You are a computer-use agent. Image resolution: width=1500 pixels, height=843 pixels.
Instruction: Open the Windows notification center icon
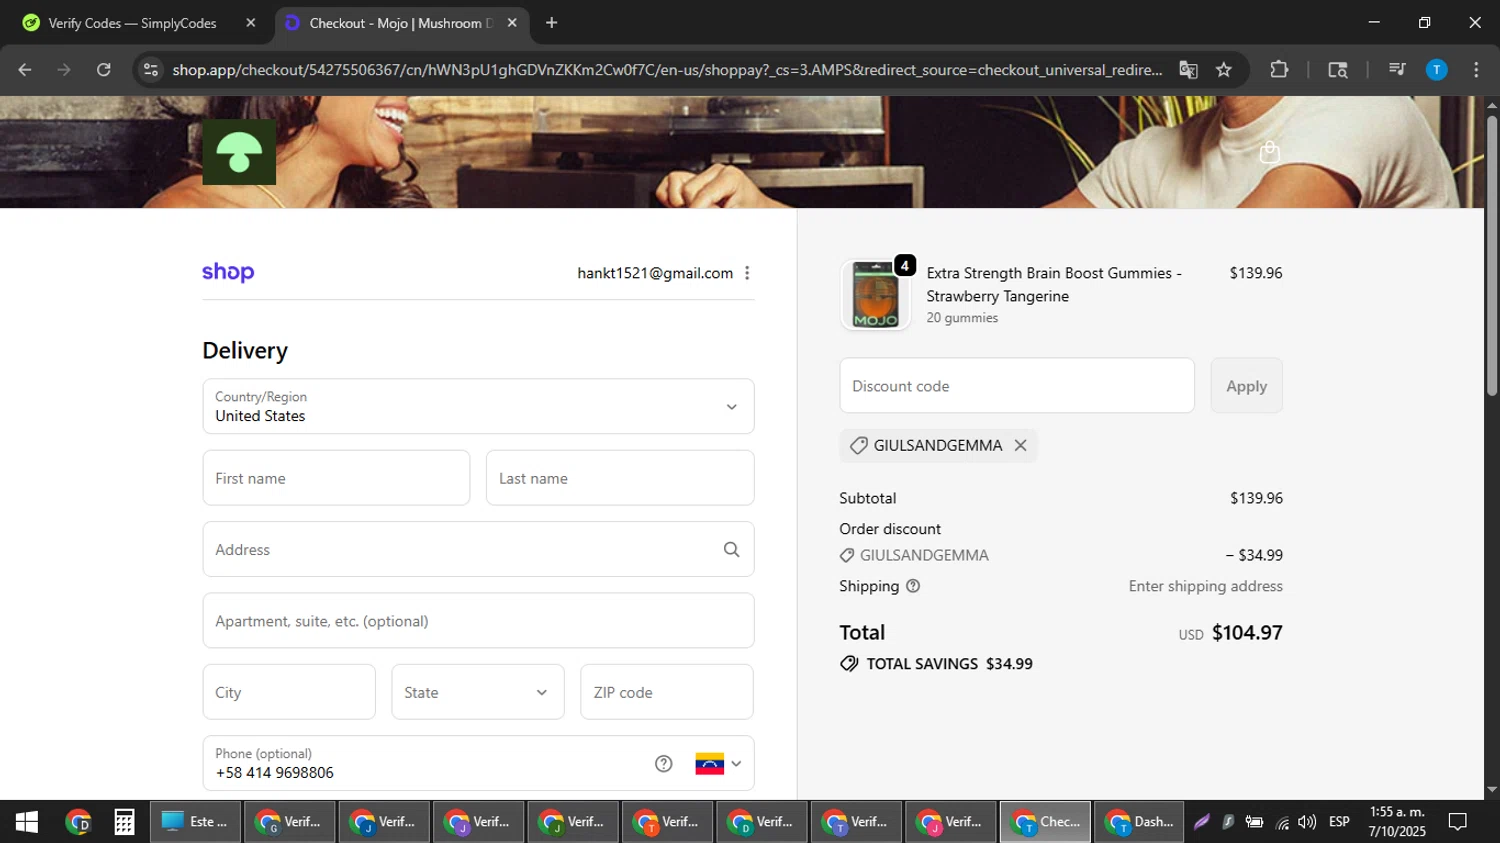tap(1458, 822)
